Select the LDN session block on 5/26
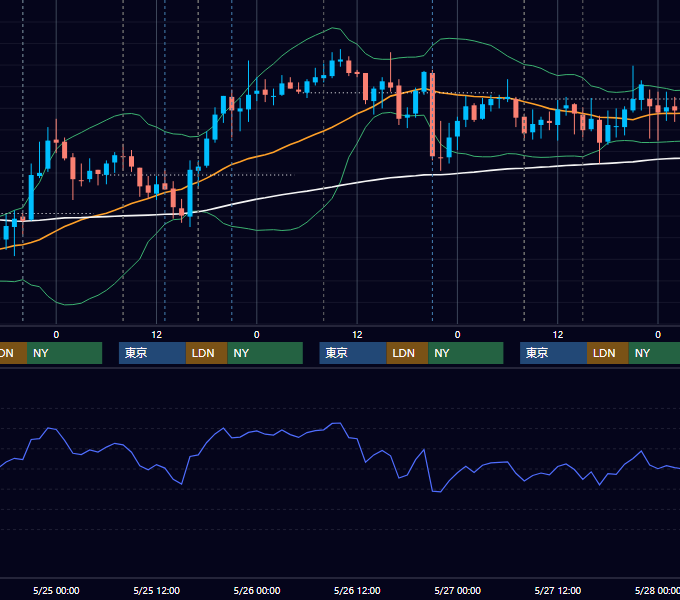The width and height of the screenshot is (680, 600). point(407,353)
